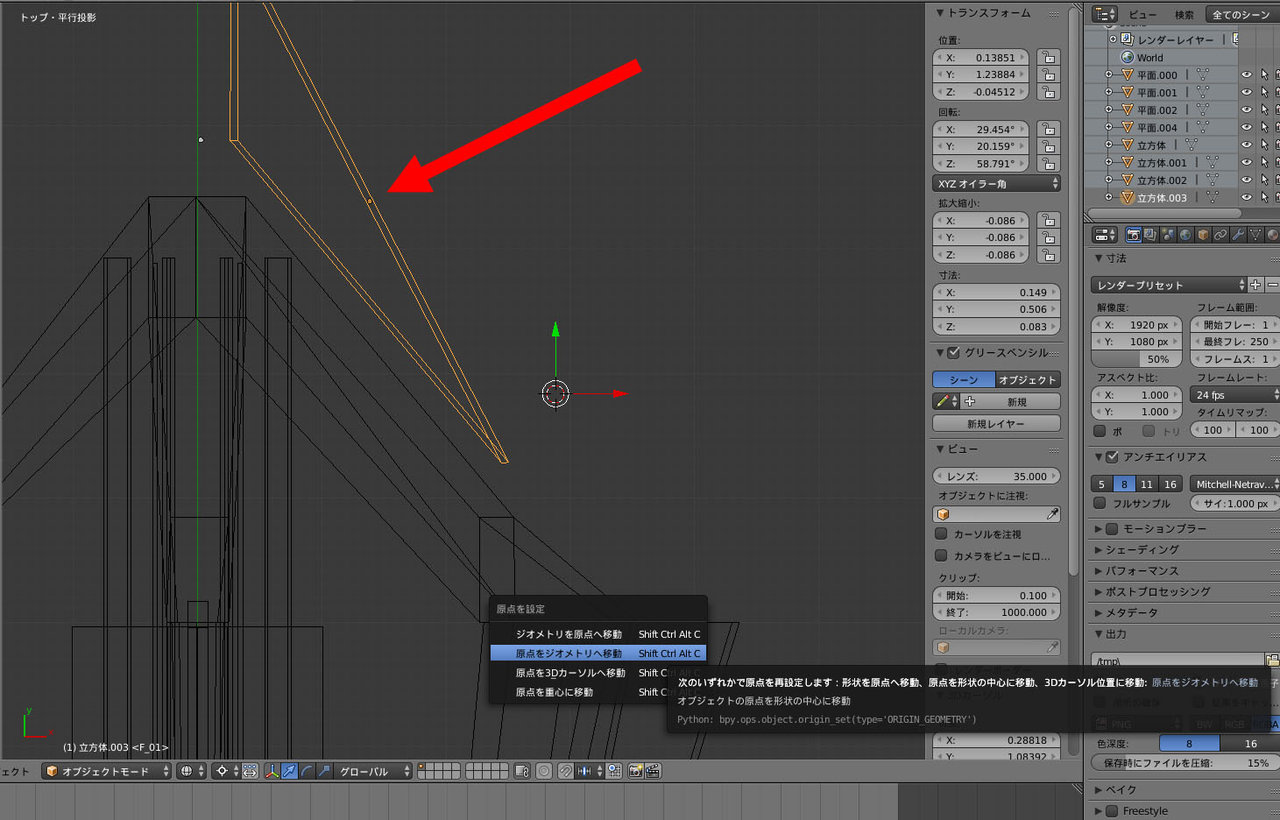
Task: Choose 原点をジオメトリへ移動 from menu
Action: pyautogui.click(x=598, y=653)
